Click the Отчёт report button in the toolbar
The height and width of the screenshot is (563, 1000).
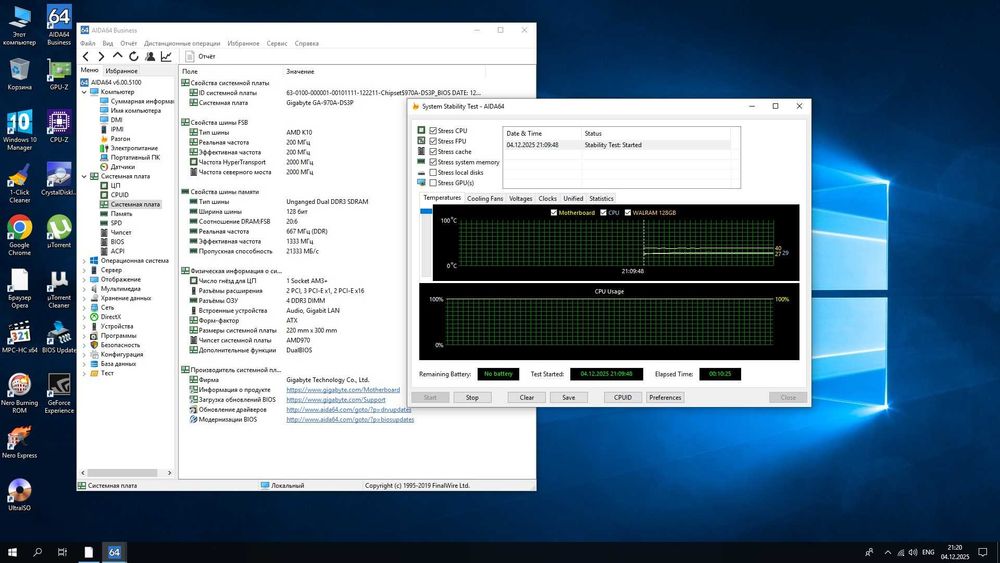(200, 57)
